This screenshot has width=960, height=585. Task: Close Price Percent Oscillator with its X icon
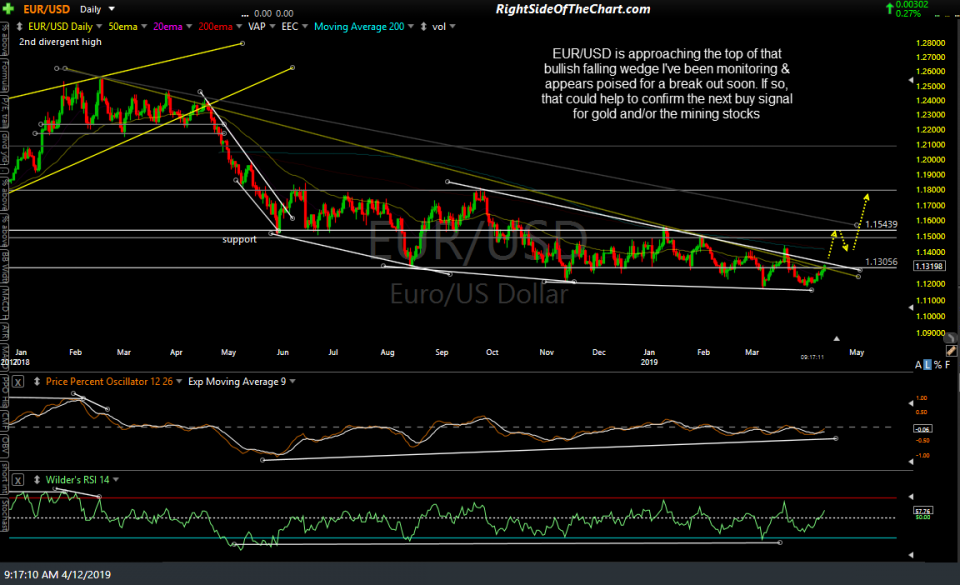[17, 381]
